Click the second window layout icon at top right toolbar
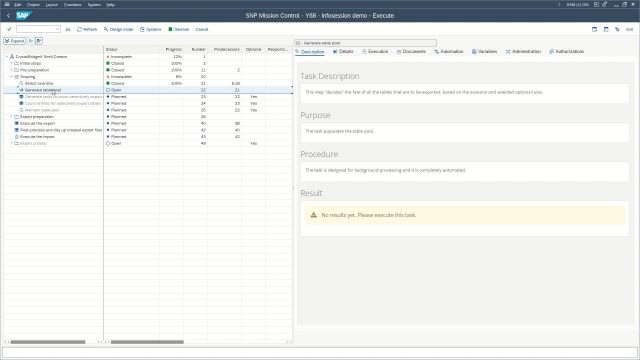This screenshot has height=360, width=640. 606,29
